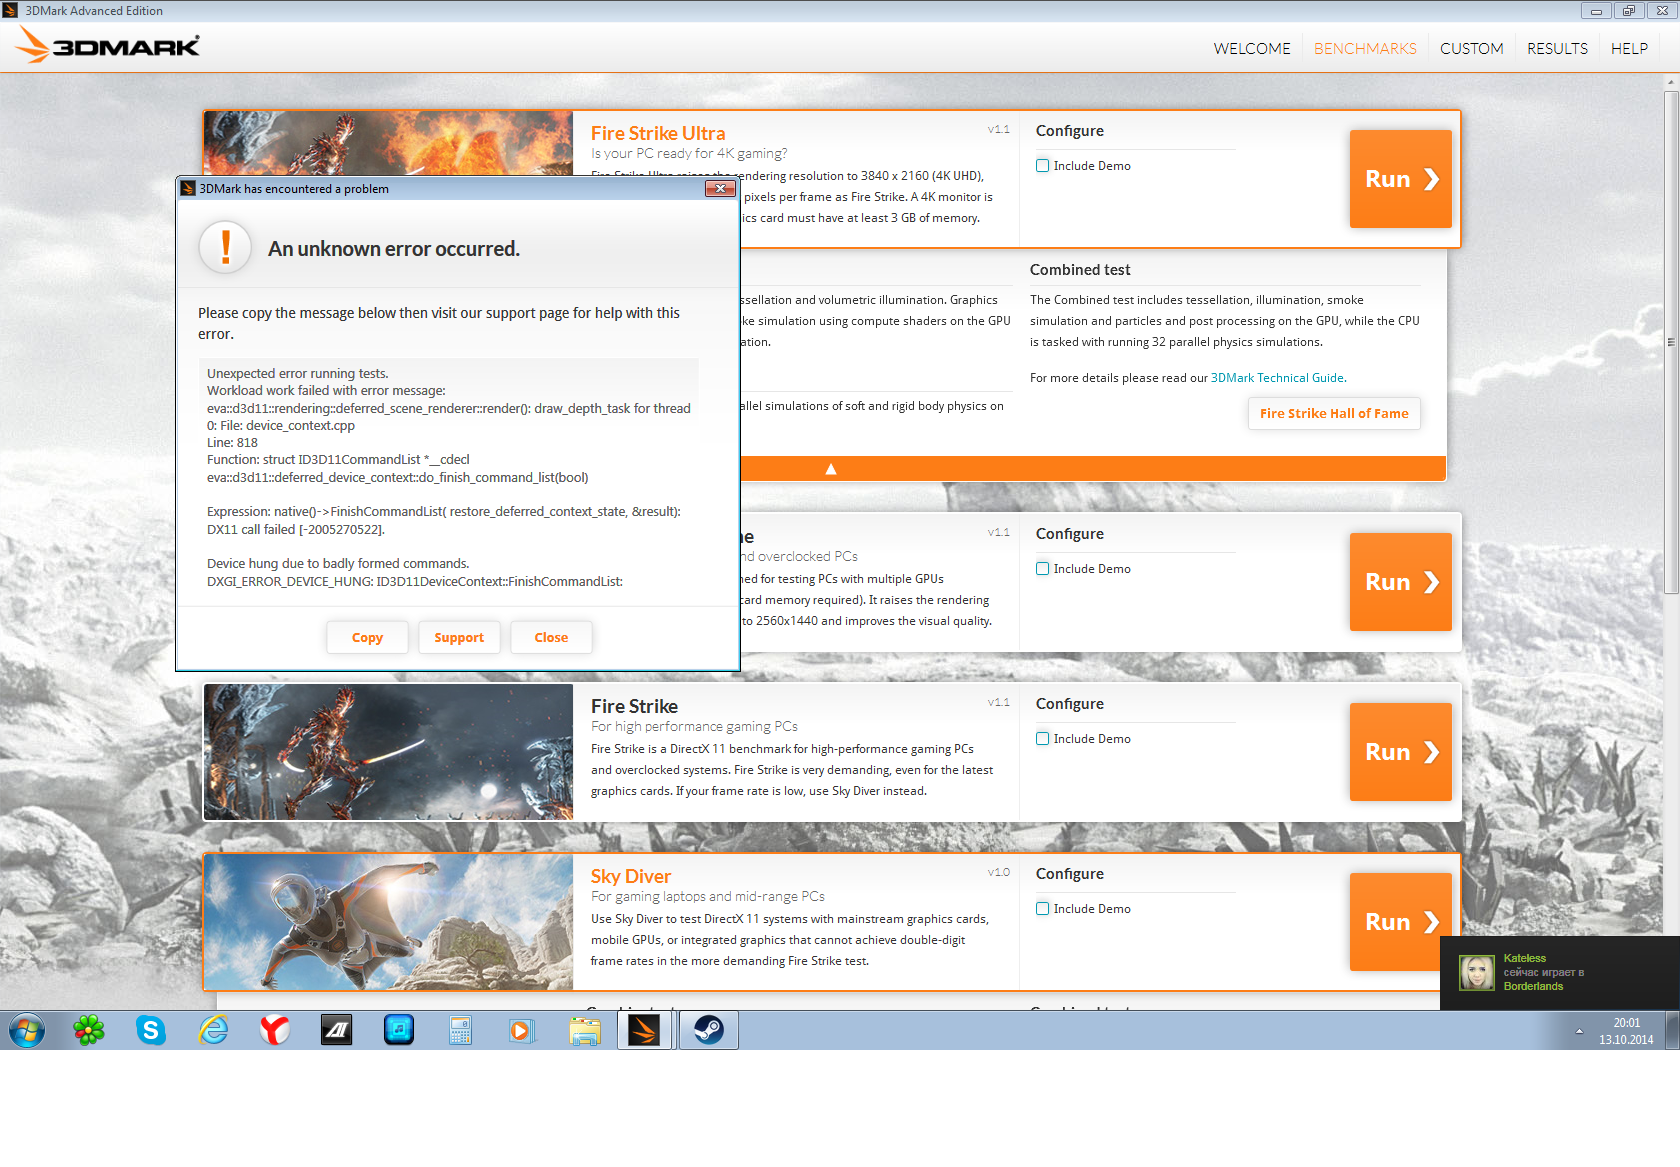The image size is (1680, 1167).
Task: Select the Fire Strike Ultra thumbnail image
Action: click(x=388, y=144)
